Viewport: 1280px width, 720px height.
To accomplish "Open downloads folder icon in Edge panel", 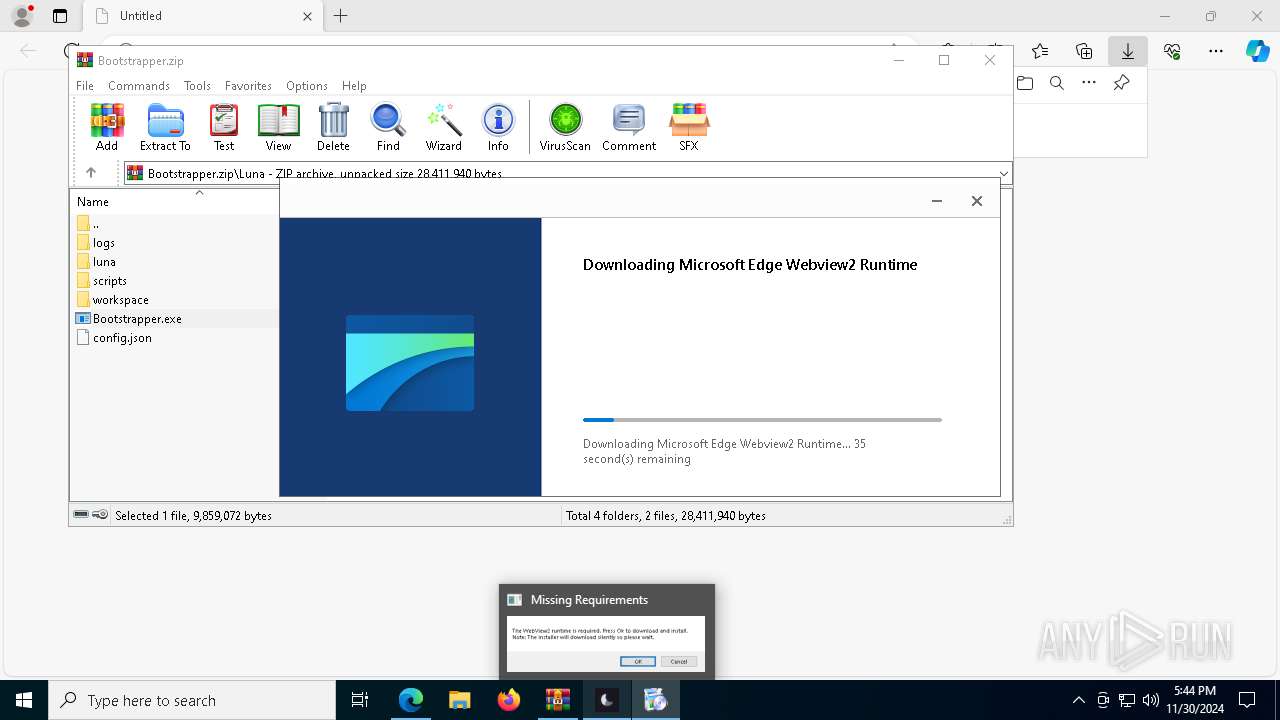I will [x=1025, y=83].
